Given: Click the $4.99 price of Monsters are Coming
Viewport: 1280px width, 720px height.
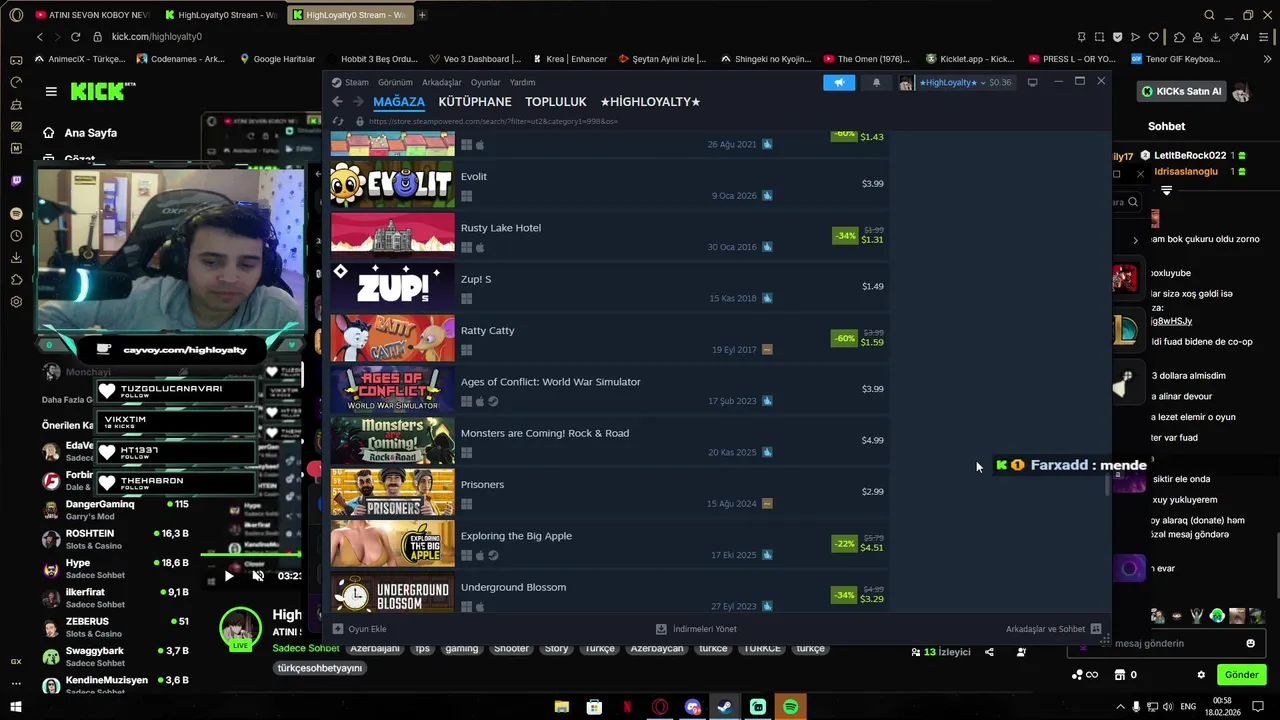Looking at the screenshot, I should tap(872, 440).
